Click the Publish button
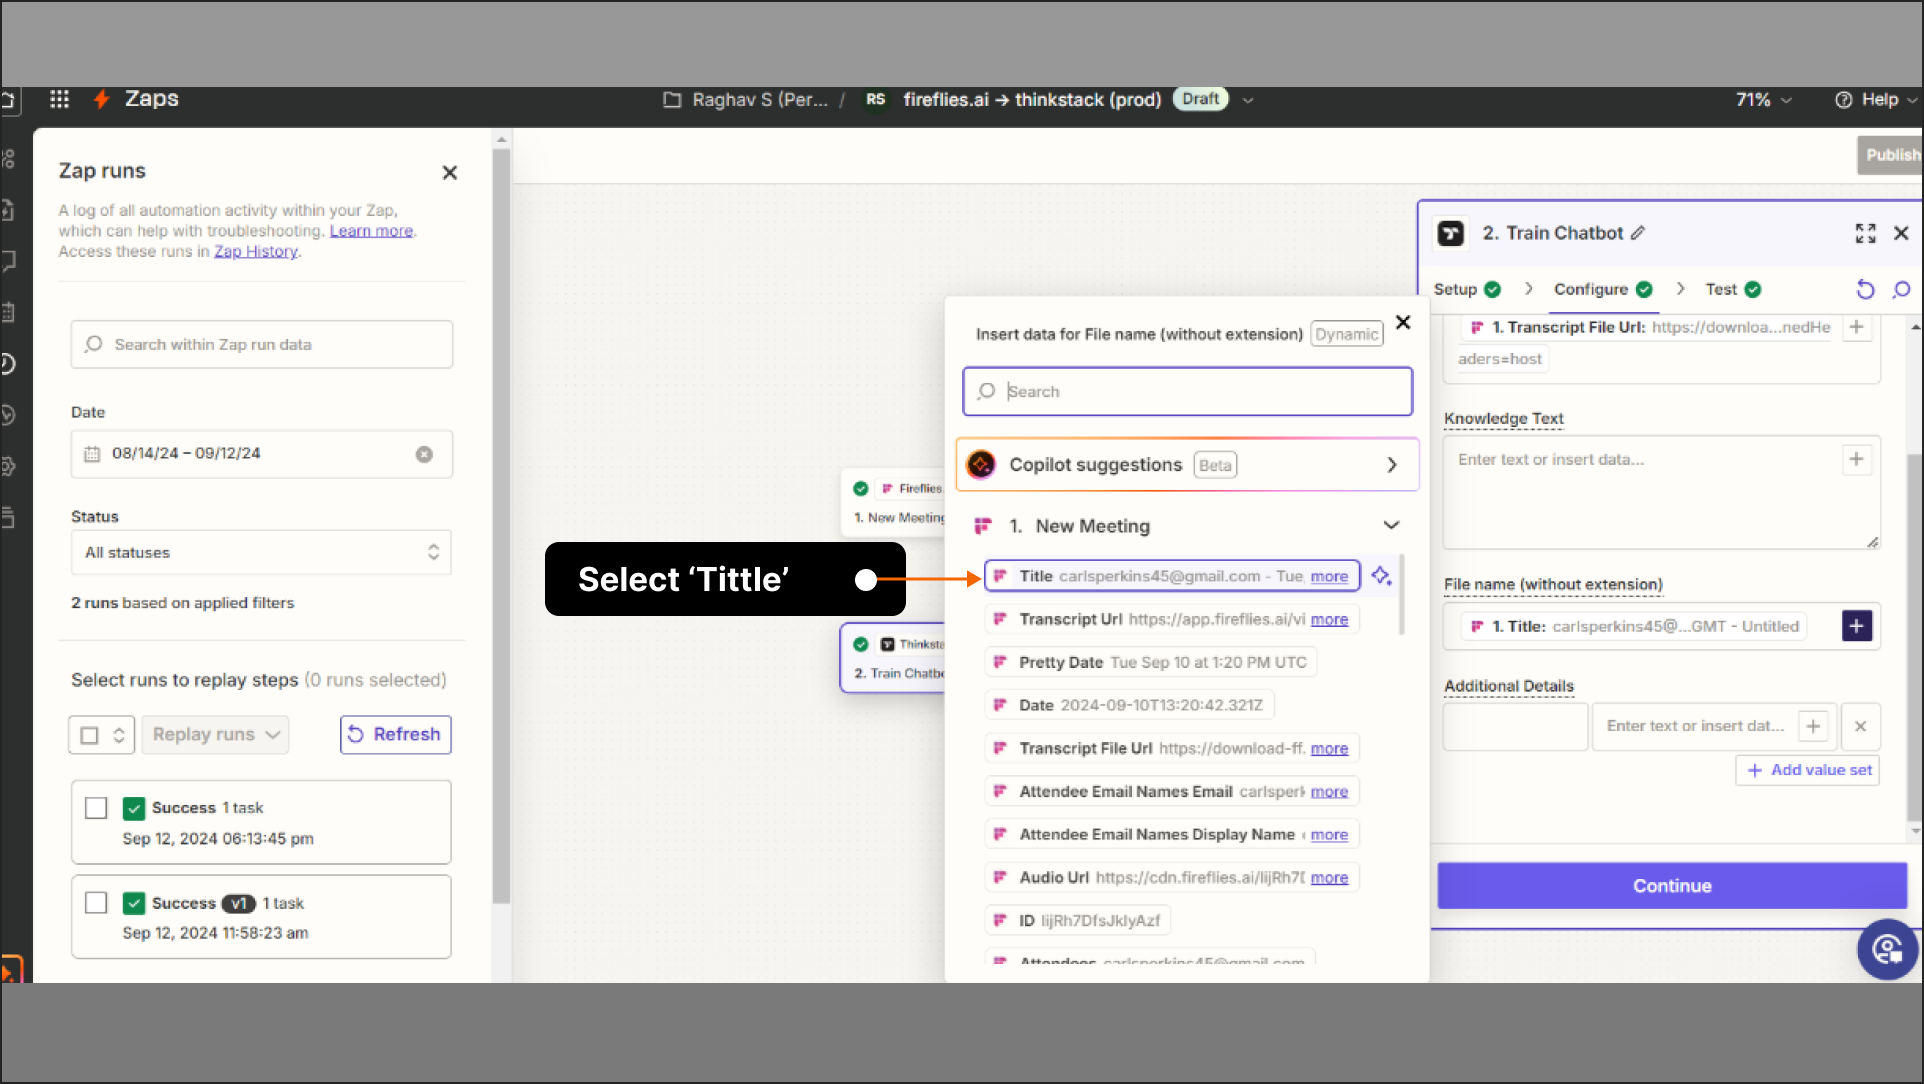The width and height of the screenshot is (1924, 1084). (x=1891, y=155)
